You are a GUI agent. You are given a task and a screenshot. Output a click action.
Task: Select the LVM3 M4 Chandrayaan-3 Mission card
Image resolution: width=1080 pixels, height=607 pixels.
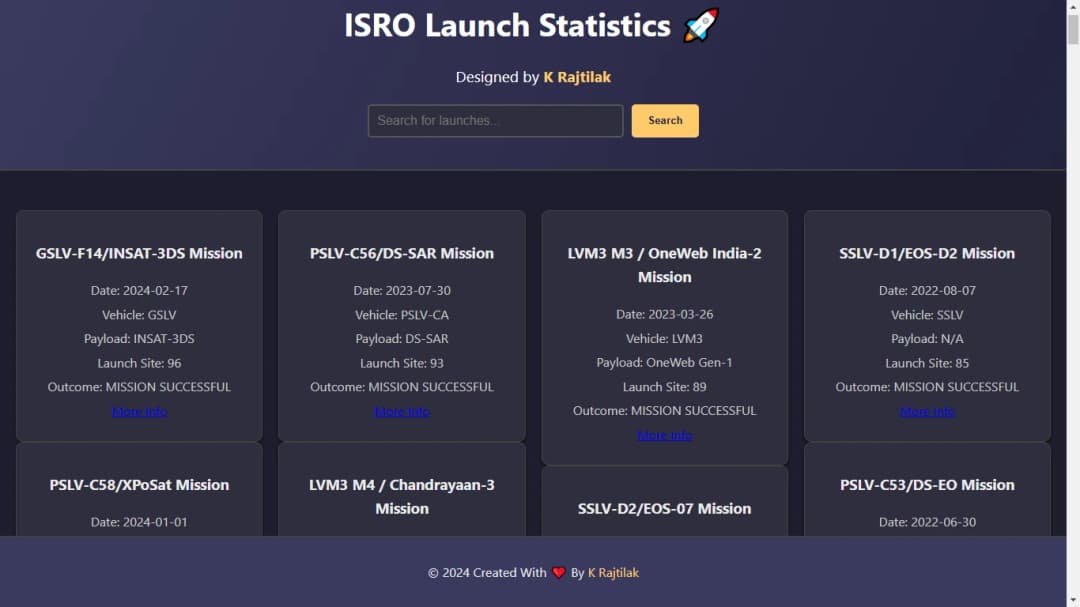pos(402,497)
